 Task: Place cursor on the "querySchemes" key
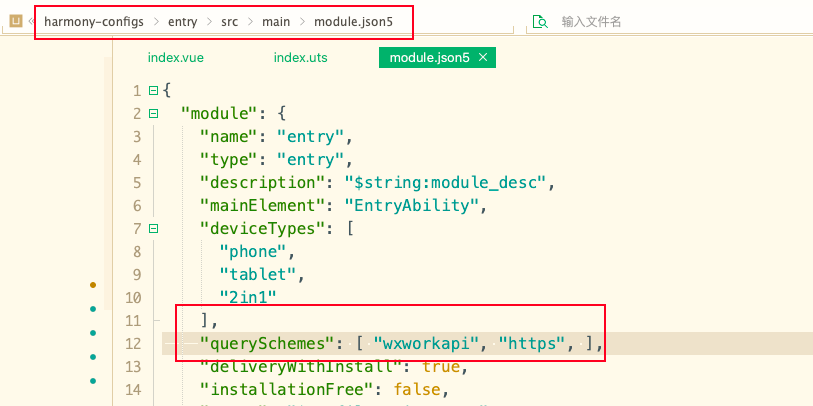[x=268, y=344]
